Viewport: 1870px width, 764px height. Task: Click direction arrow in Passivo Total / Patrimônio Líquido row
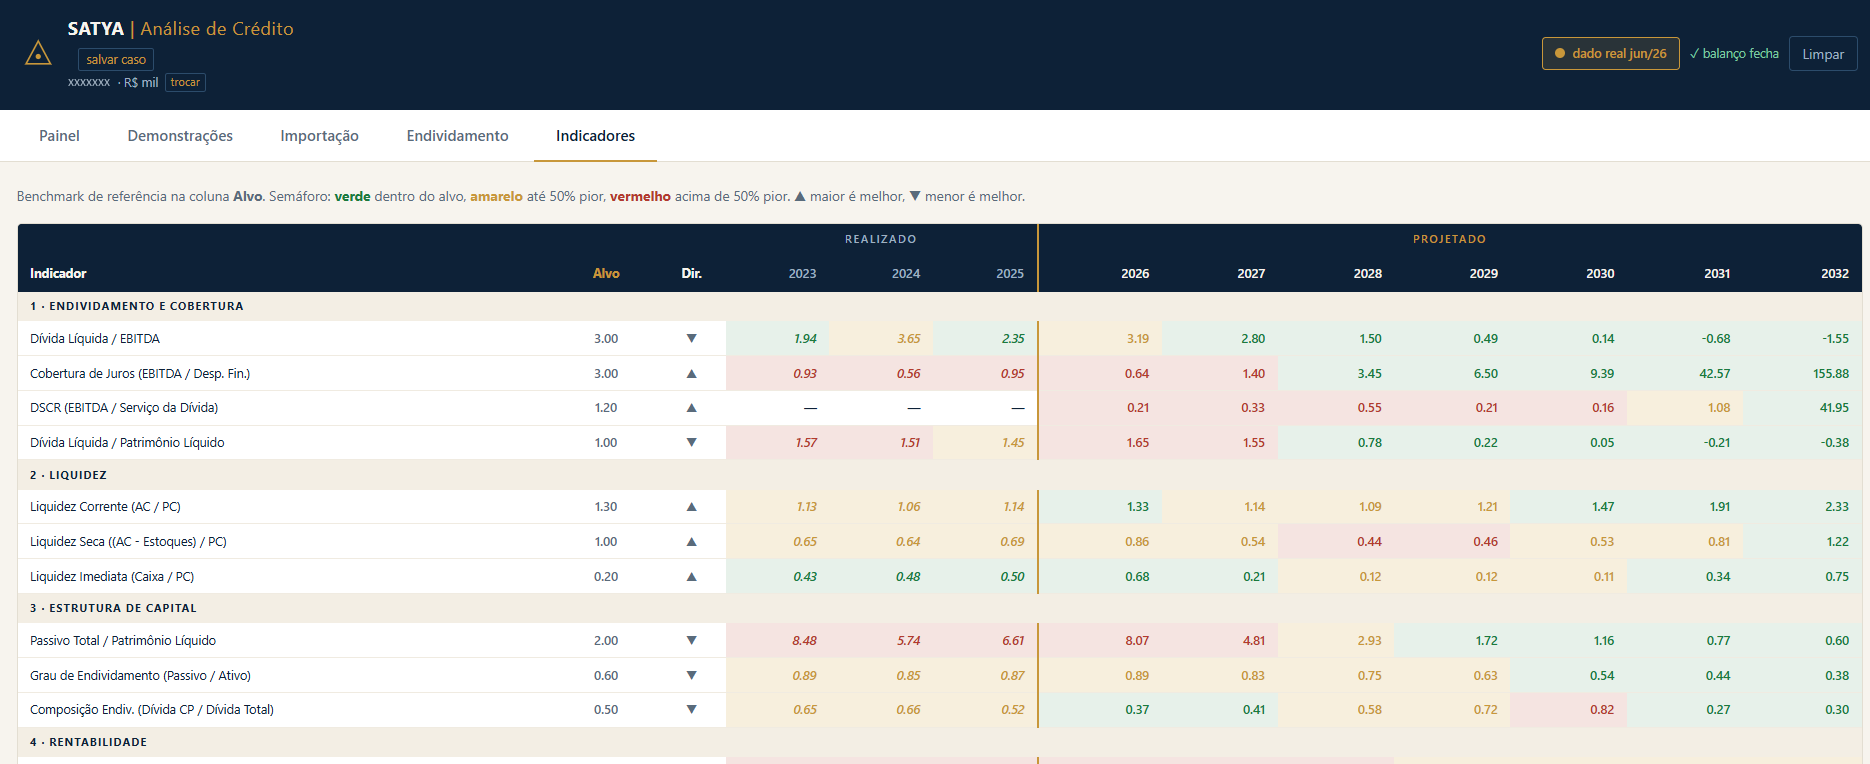pyautogui.click(x=691, y=641)
